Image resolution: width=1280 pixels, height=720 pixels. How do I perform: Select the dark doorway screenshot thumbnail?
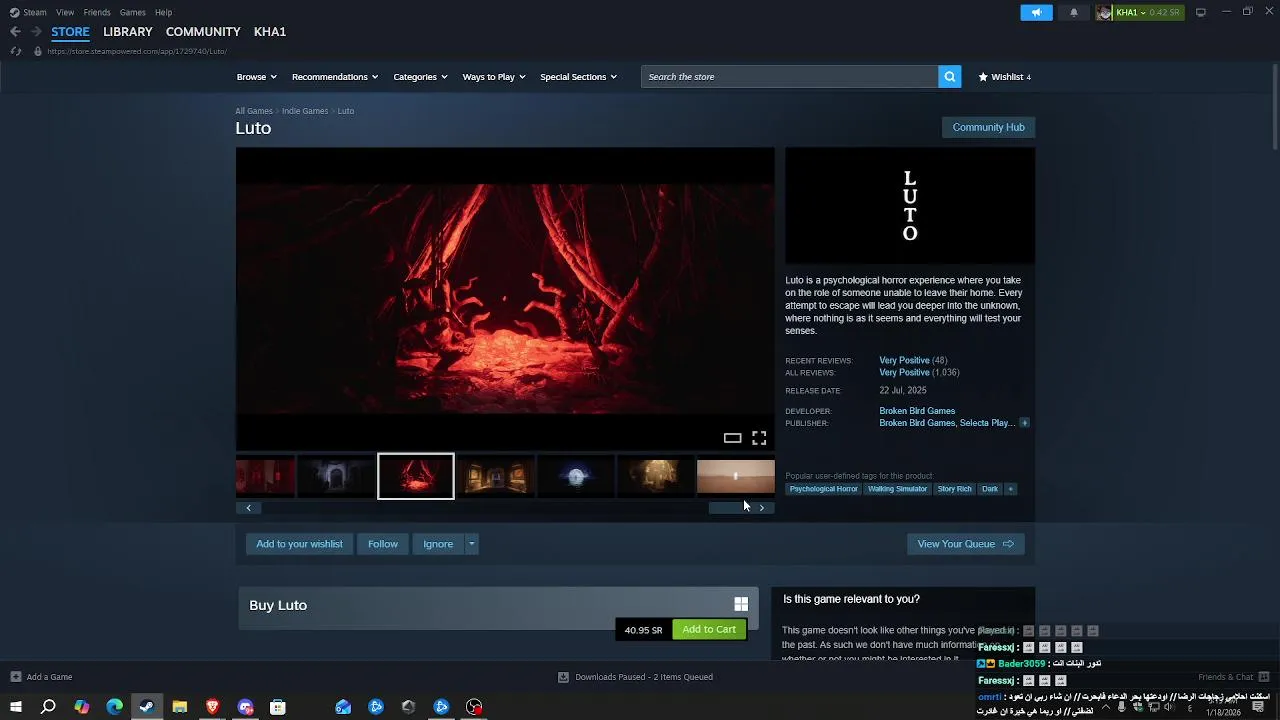tap(336, 477)
